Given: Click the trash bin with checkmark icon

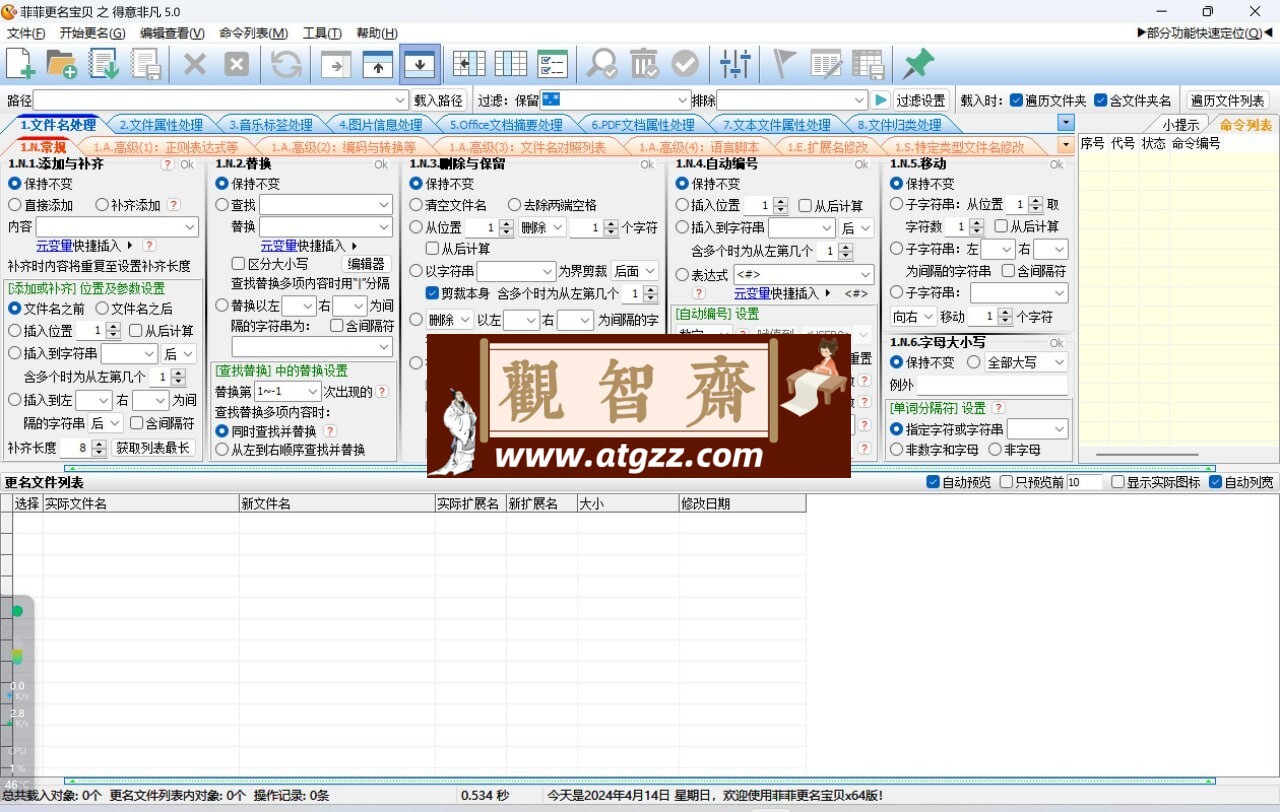Looking at the screenshot, I should click(644, 65).
